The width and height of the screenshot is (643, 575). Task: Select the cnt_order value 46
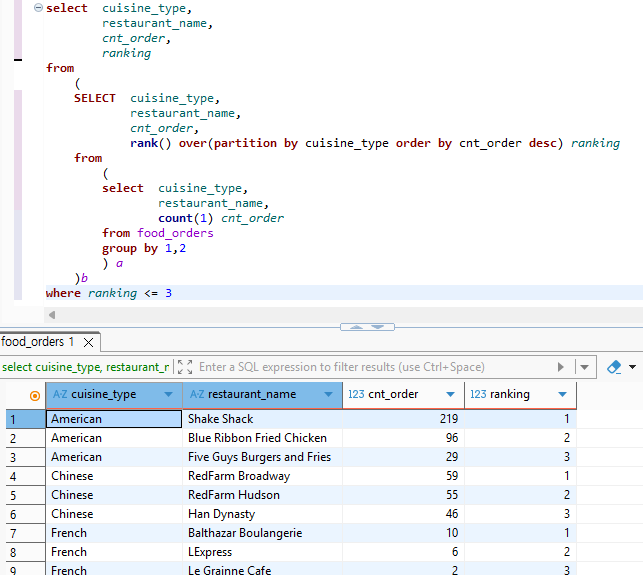(x=404, y=514)
